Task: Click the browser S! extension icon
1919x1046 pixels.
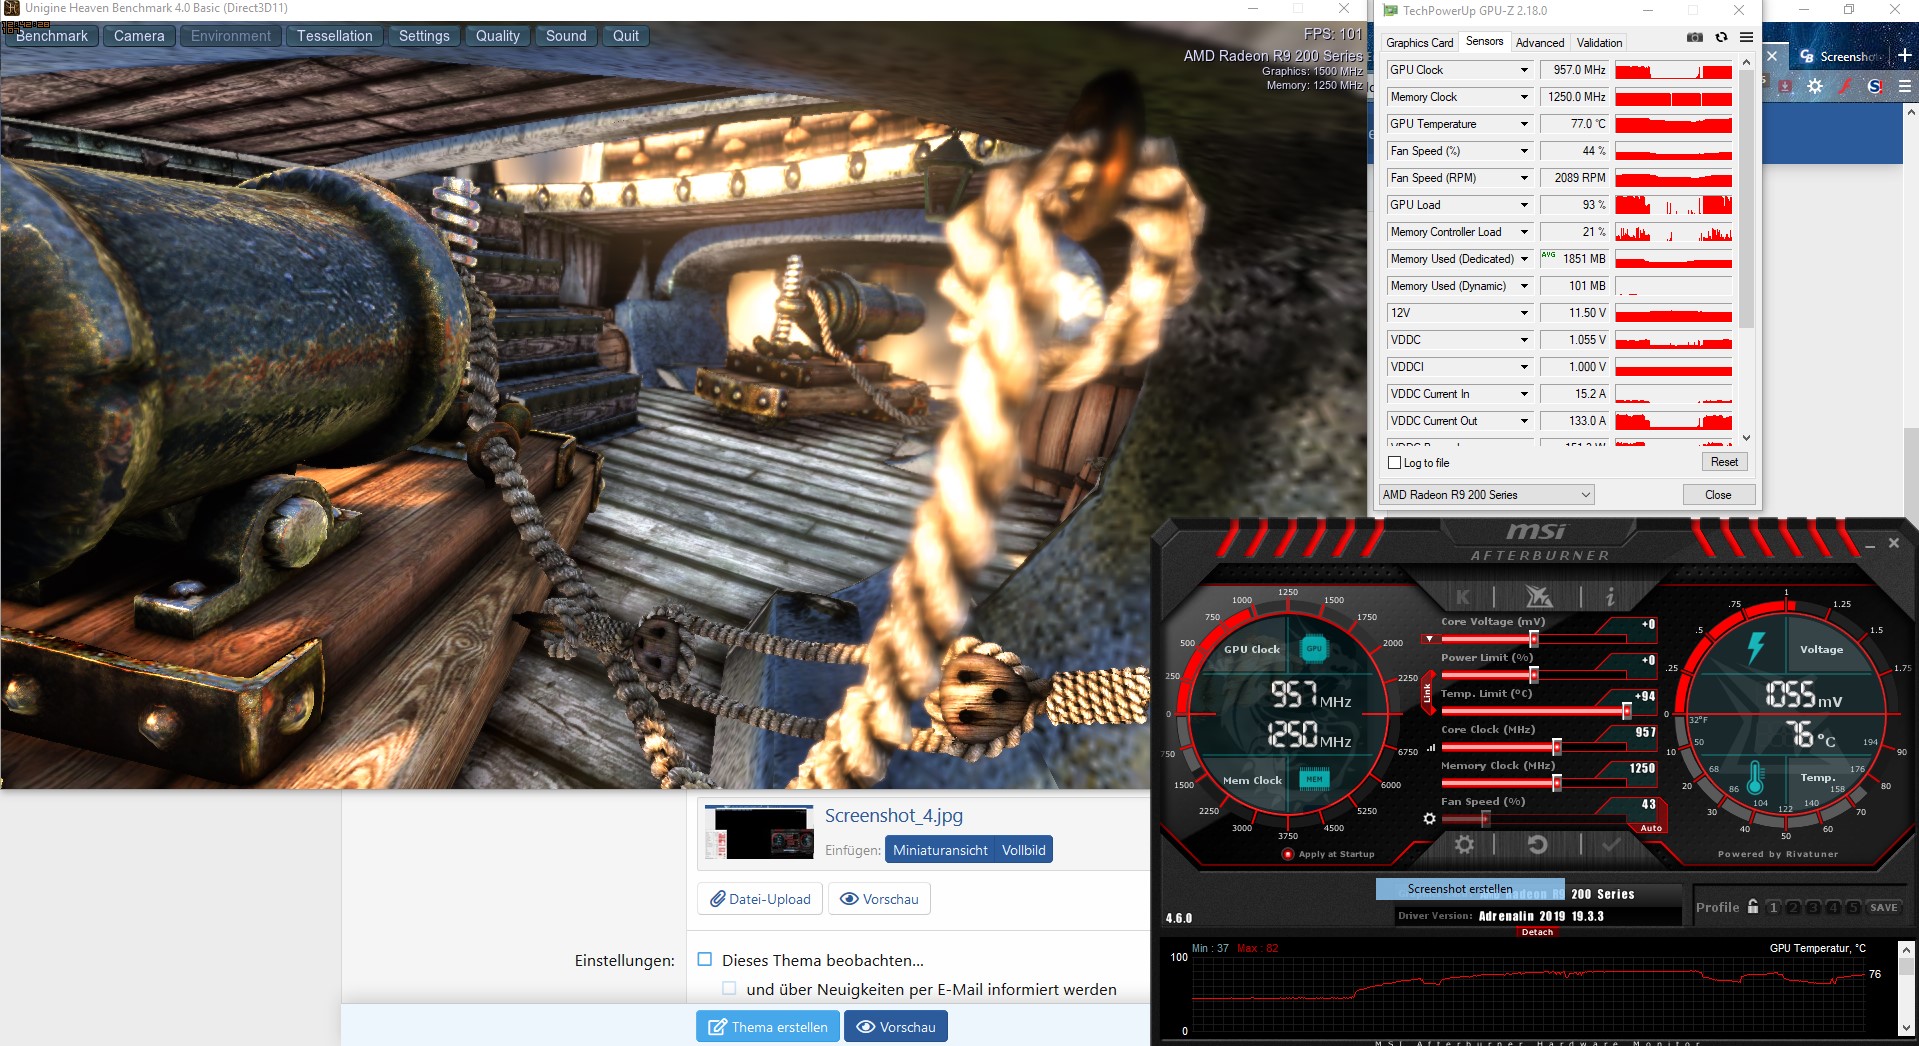Action: point(1876,87)
